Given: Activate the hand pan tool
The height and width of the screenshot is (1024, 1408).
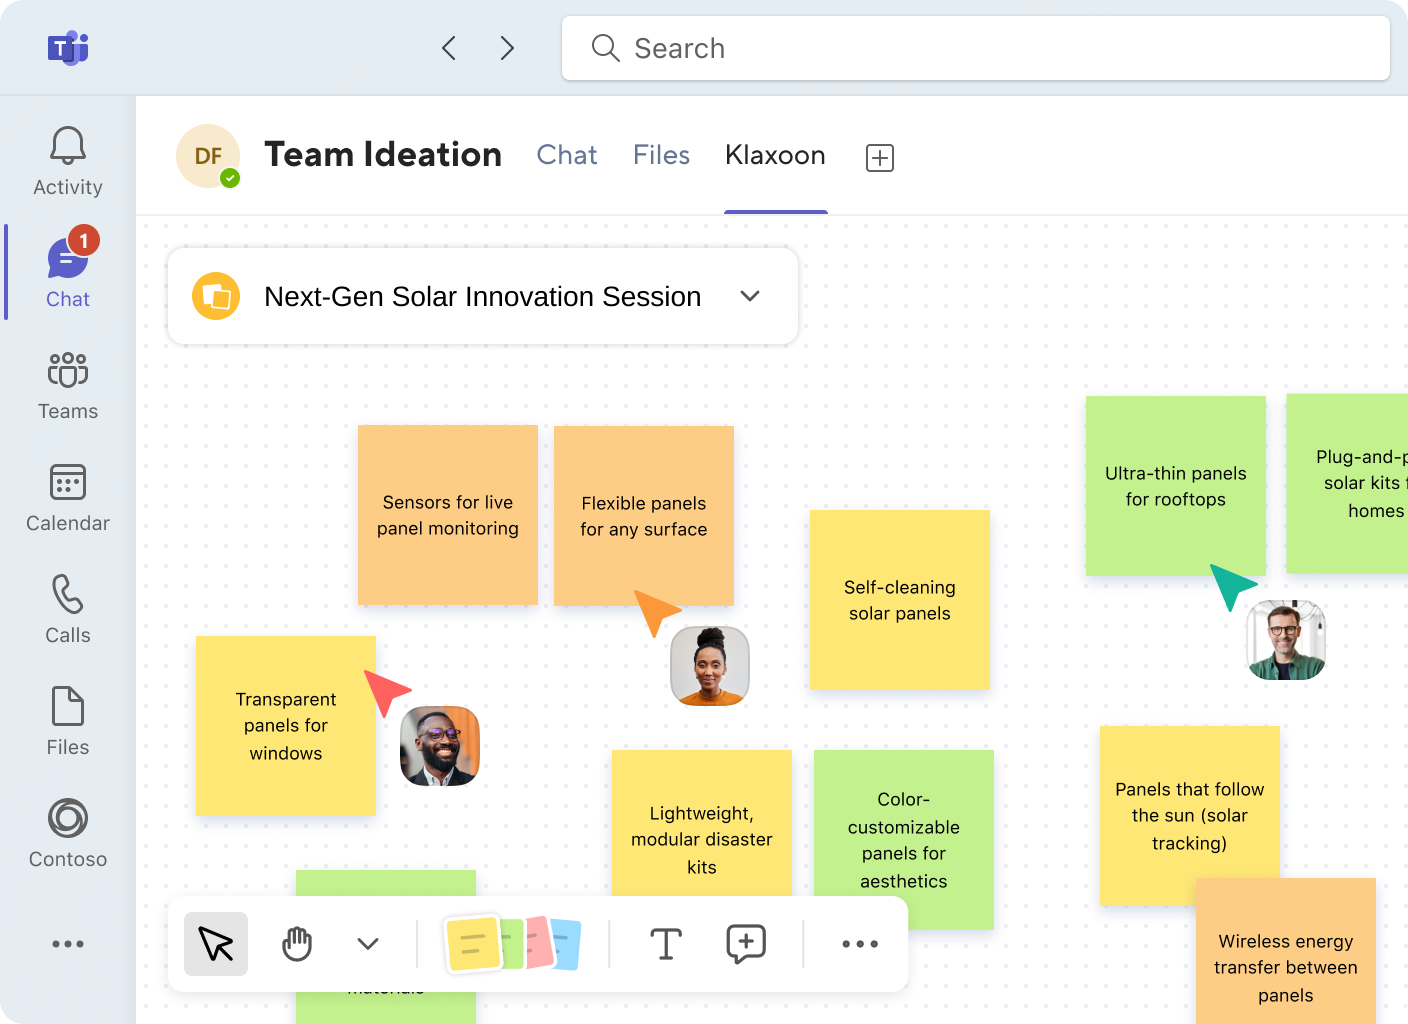Looking at the screenshot, I should pyautogui.click(x=296, y=943).
